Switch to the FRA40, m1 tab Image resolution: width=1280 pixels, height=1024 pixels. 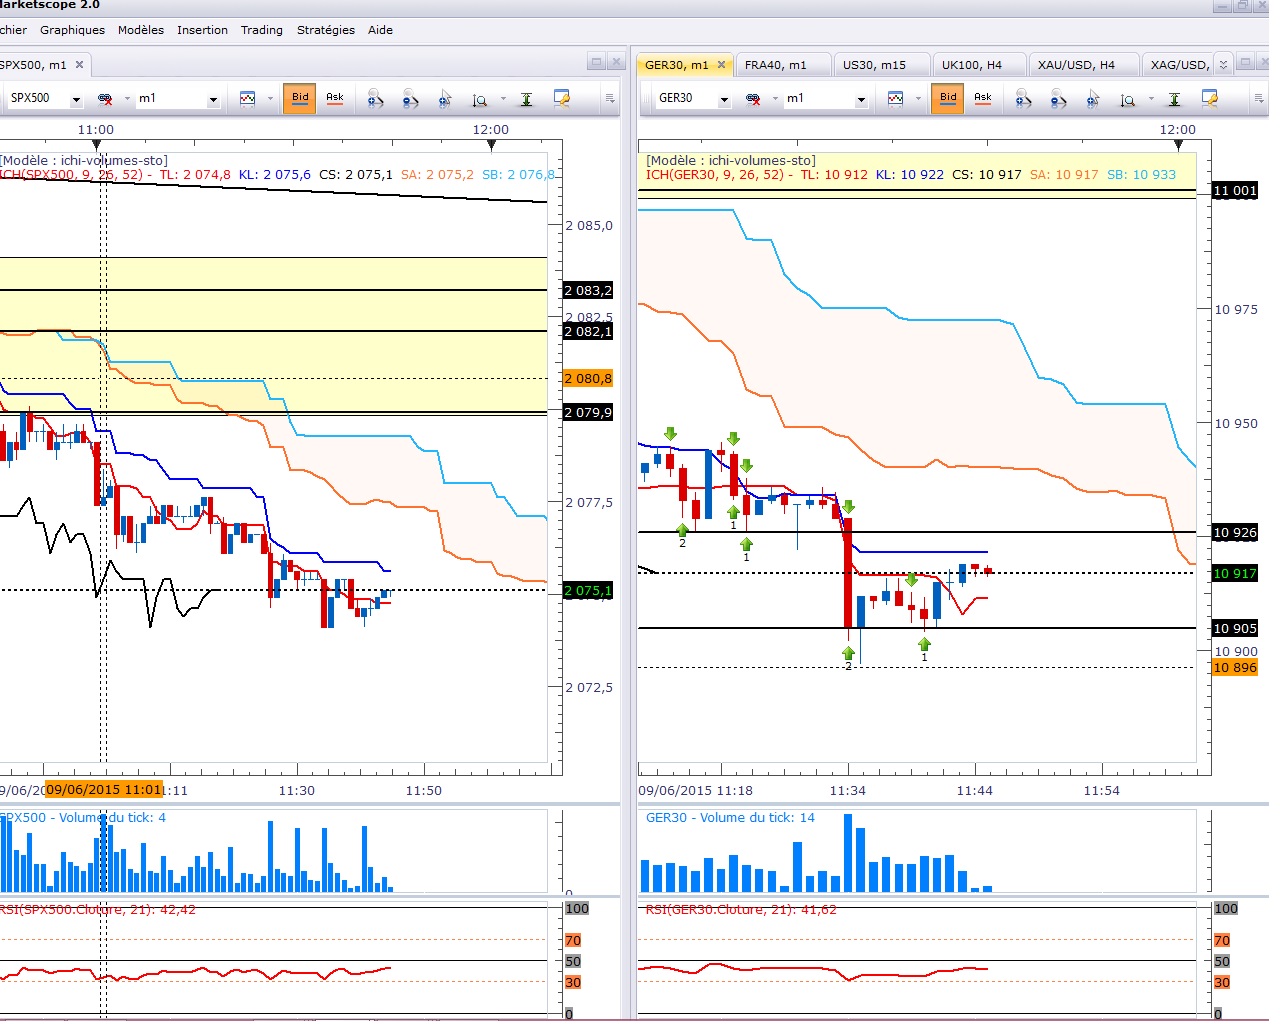784,65
